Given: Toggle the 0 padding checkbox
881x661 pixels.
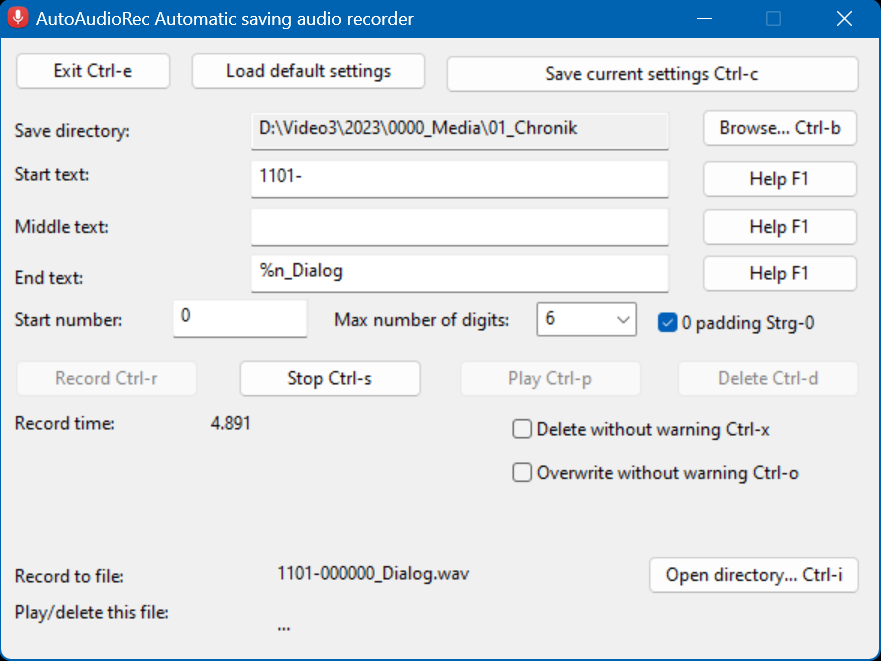Looking at the screenshot, I should 667,322.
